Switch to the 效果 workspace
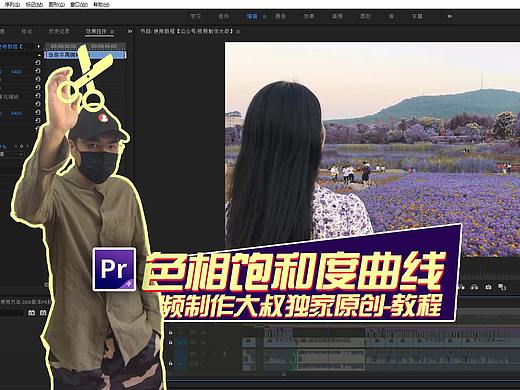The height and width of the screenshot is (390, 520). click(309, 16)
